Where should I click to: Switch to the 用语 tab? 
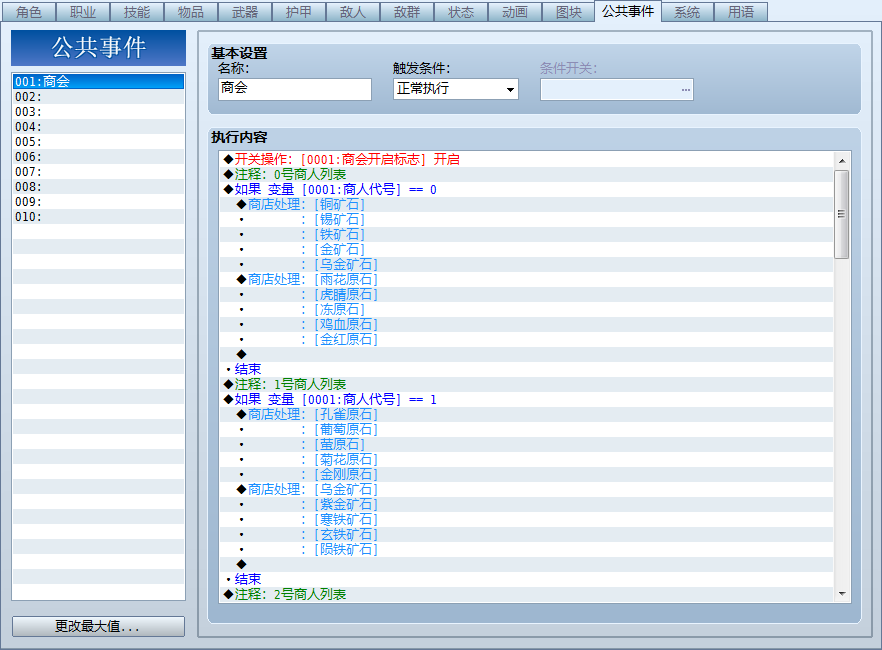tap(741, 12)
